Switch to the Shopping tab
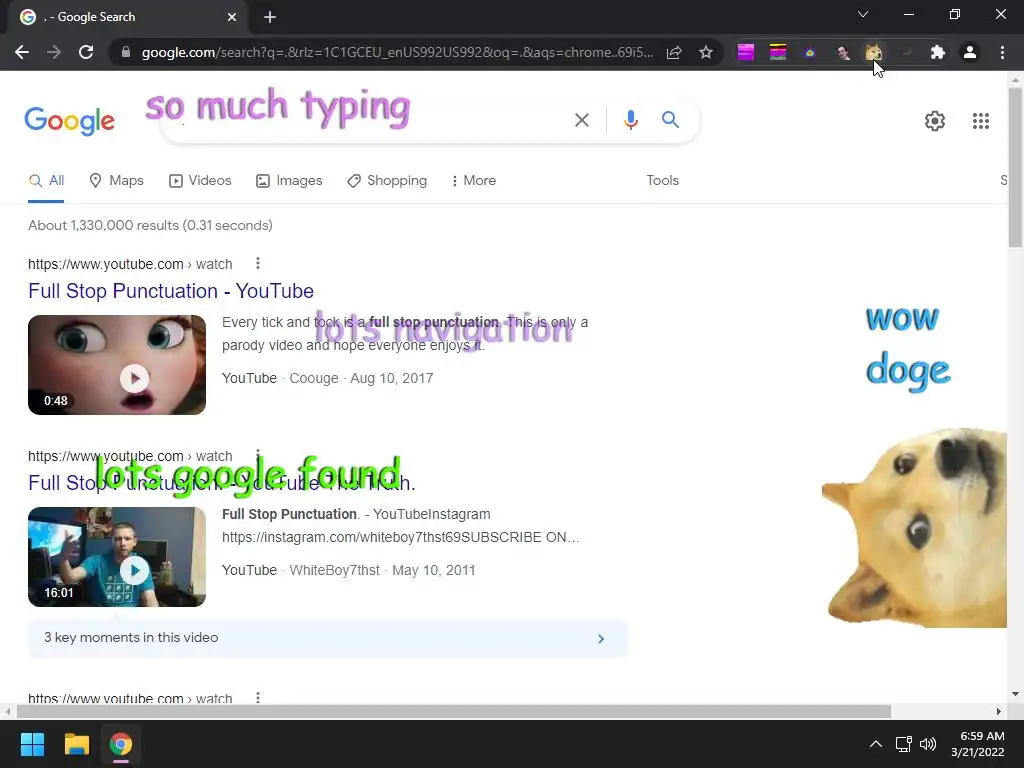This screenshot has width=1024, height=768. pyautogui.click(x=387, y=181)
